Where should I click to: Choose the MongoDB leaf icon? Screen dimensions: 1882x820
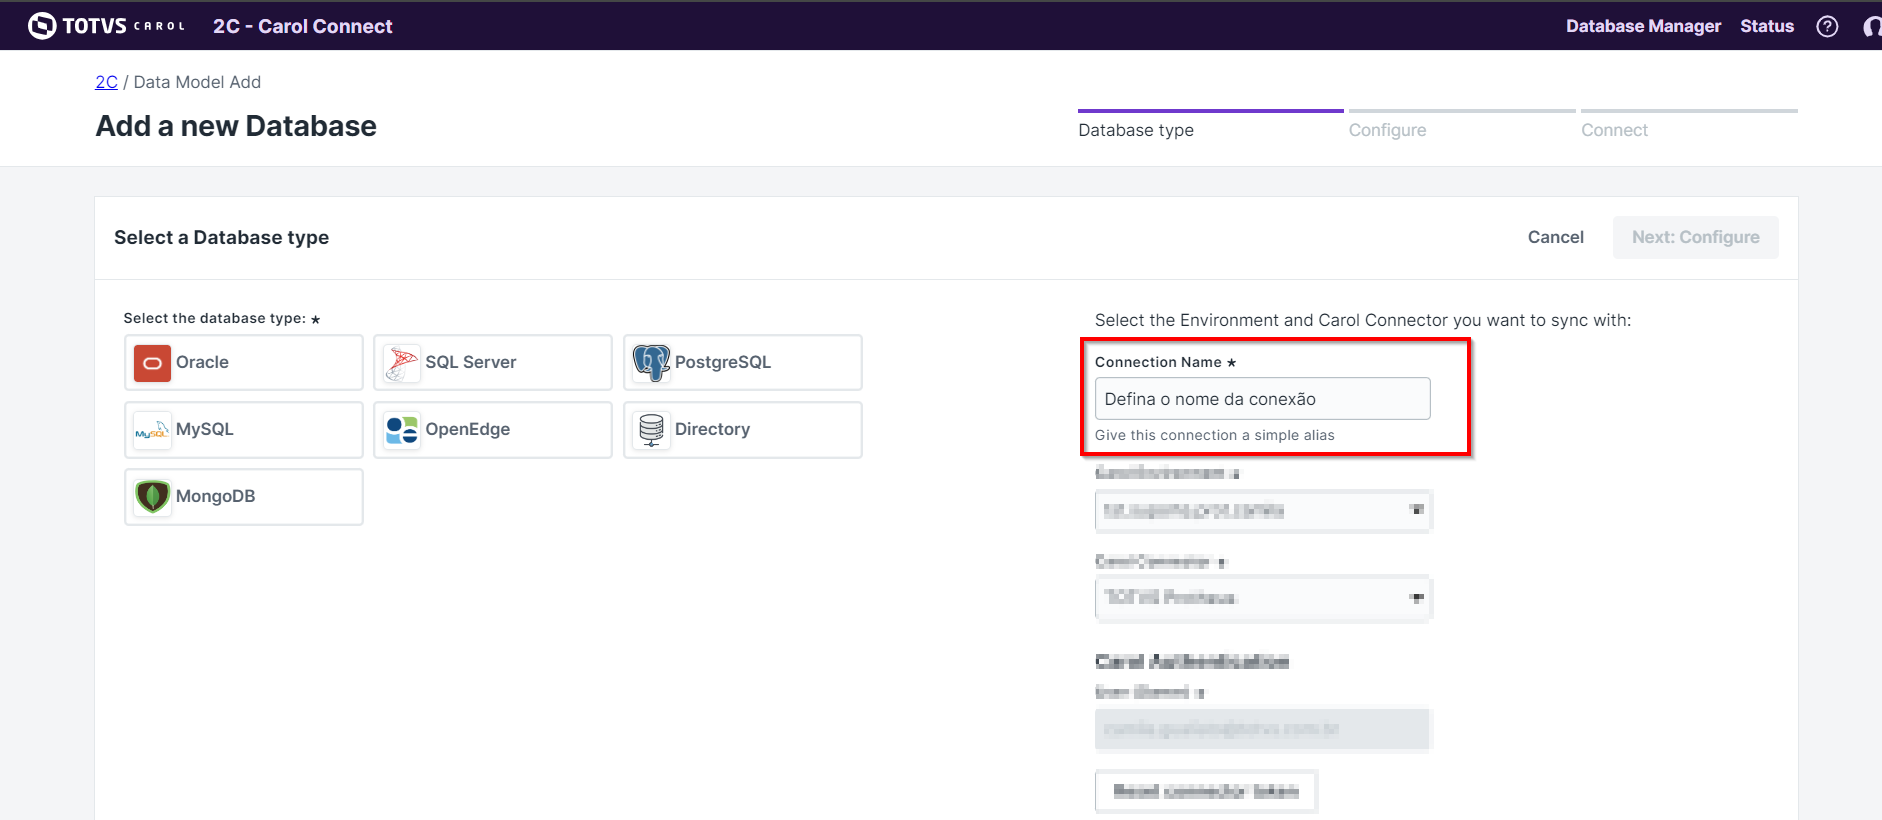(x=152, y=497)
